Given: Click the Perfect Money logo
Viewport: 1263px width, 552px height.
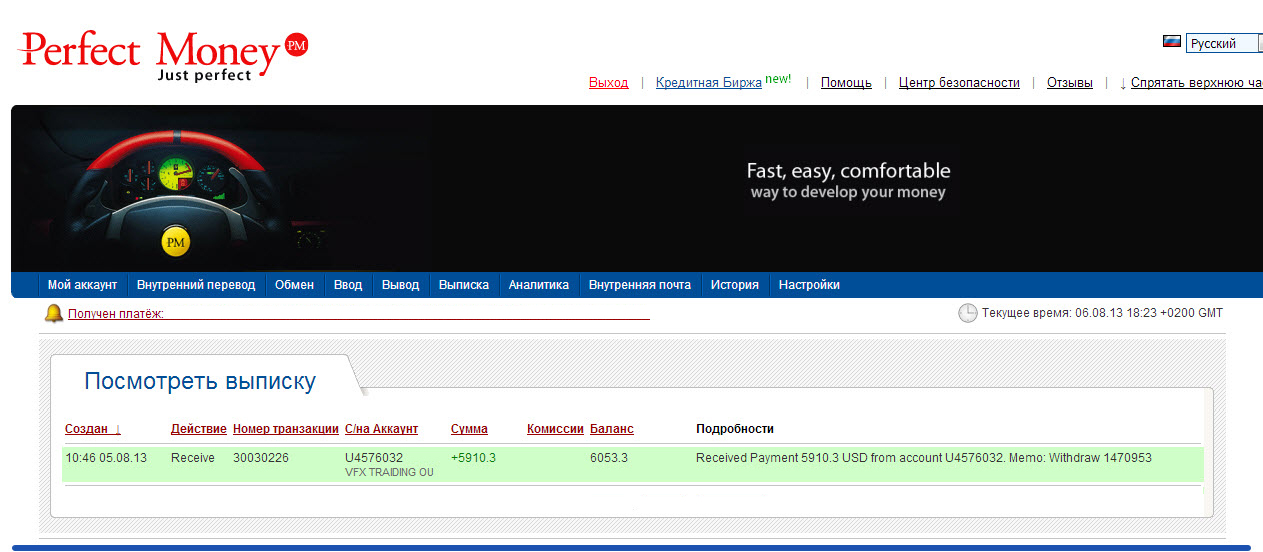Looking at the screenshot, I should (x=163, y=55).
